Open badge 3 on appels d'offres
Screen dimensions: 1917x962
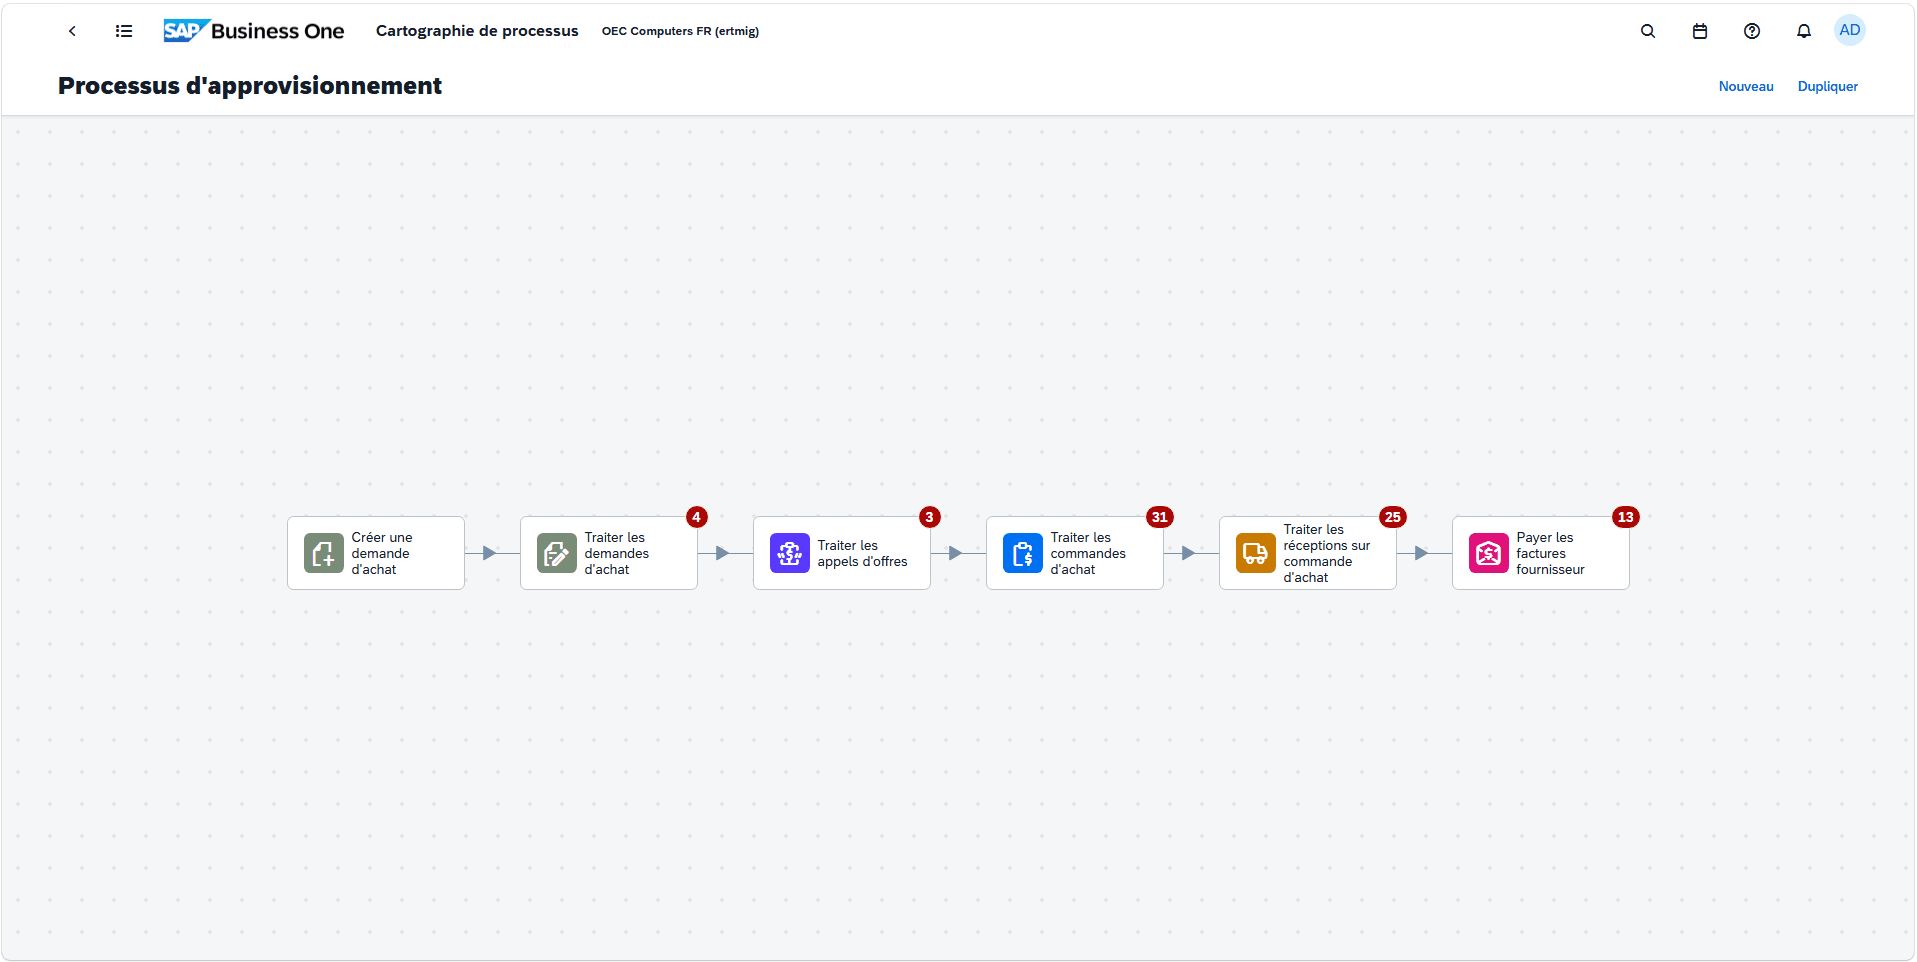pyautogui.click(x=930, y=517)
